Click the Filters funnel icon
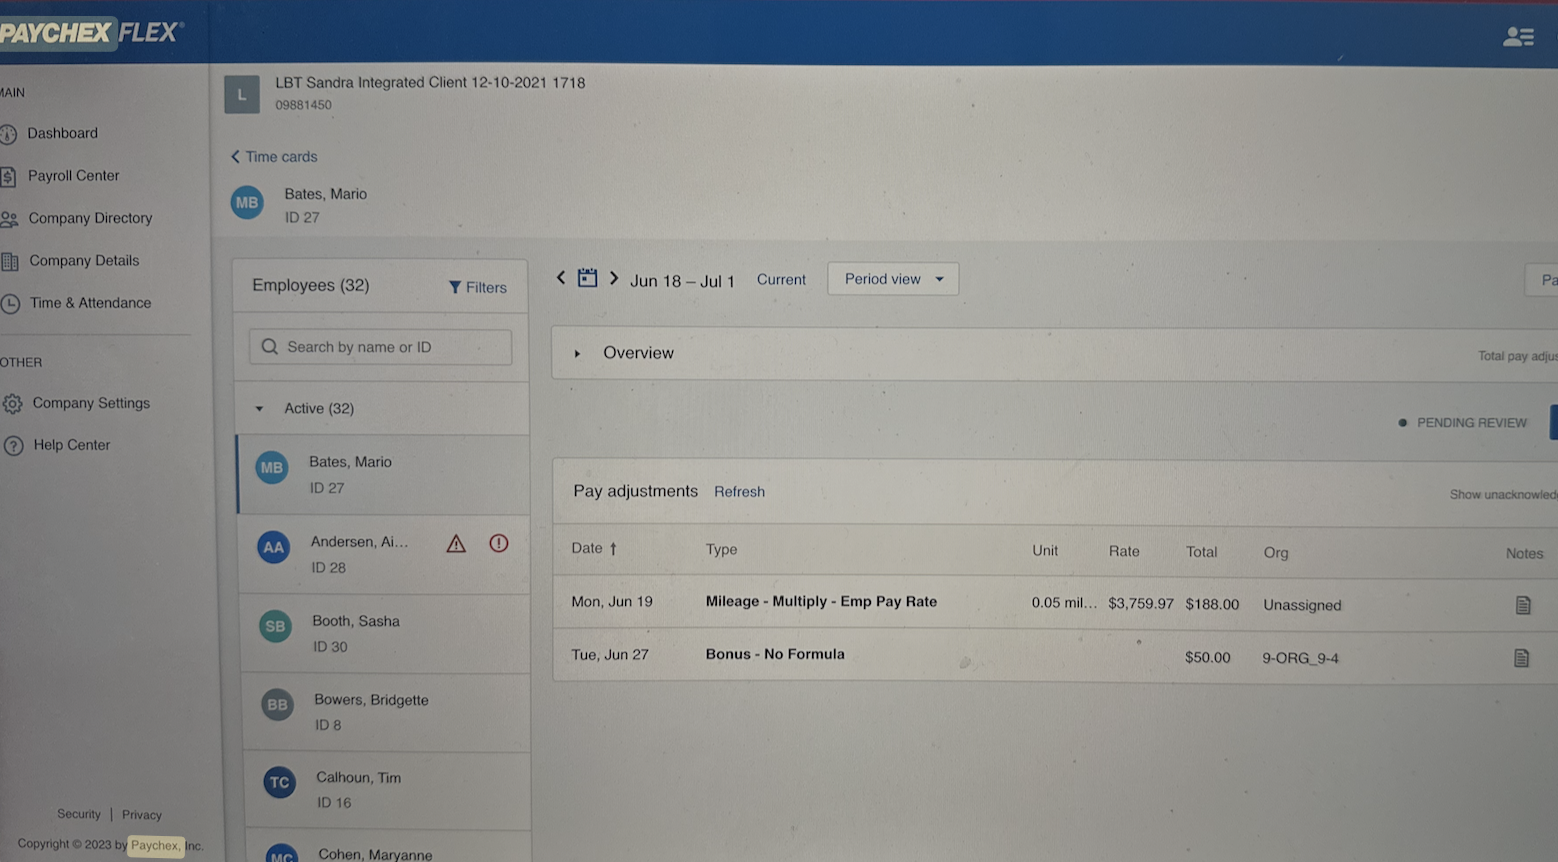Viewport: 1558px width, 862px height. tap(455, 288)
